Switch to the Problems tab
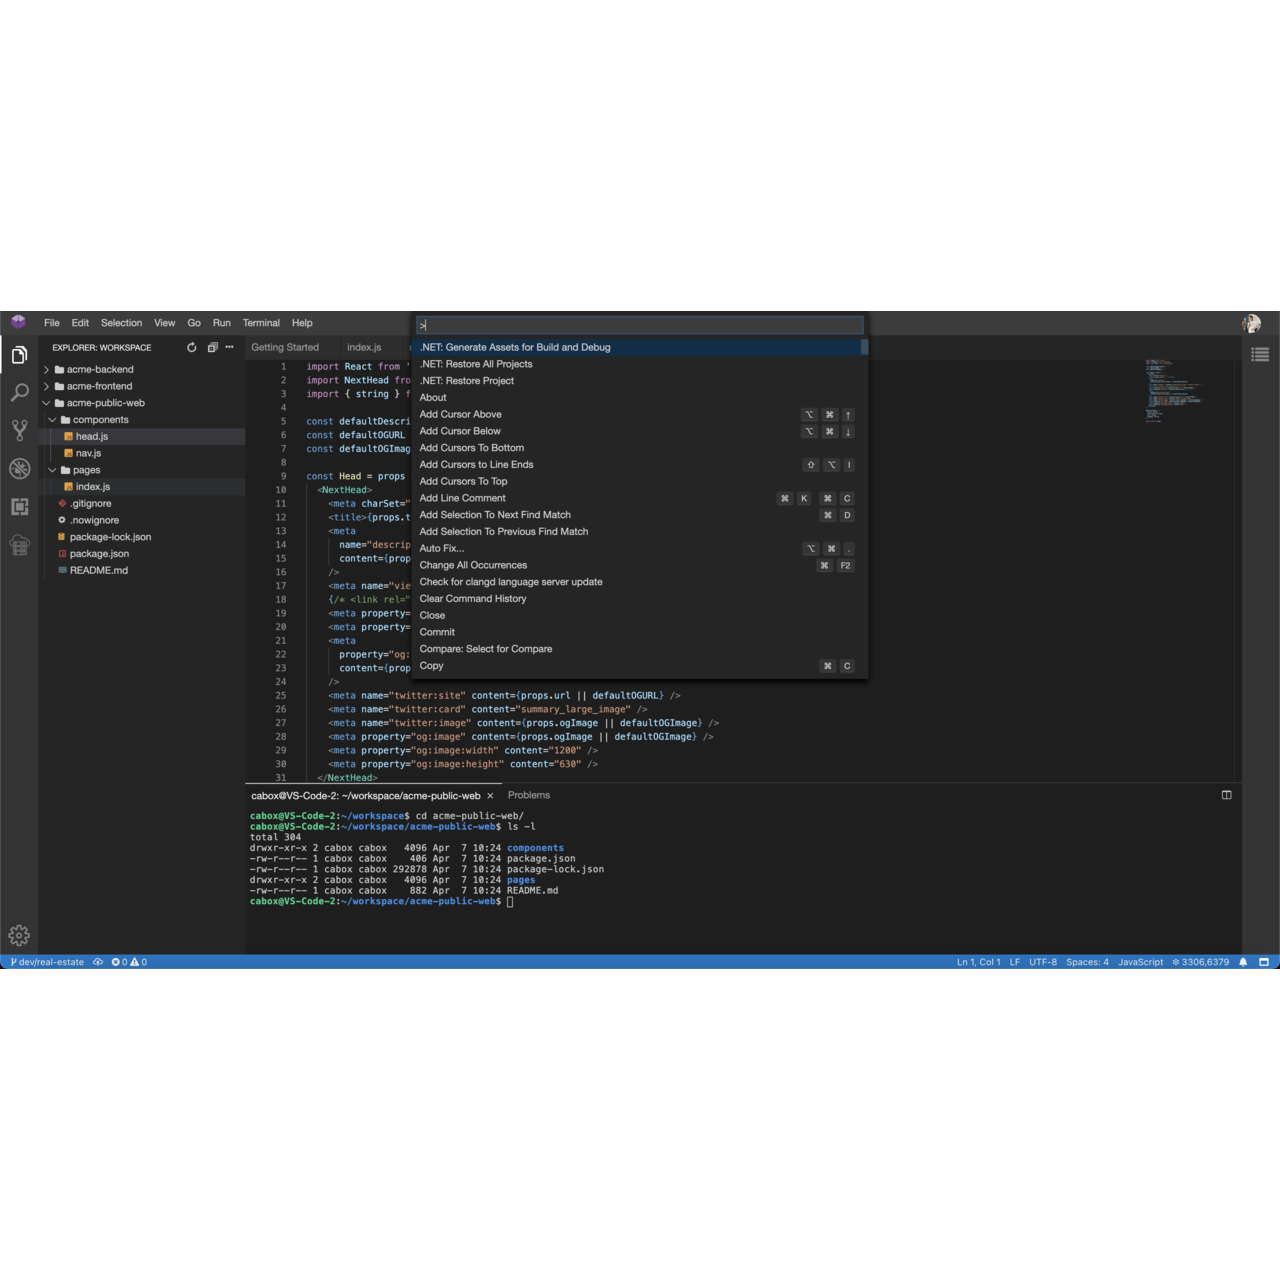Viewport: 1280px width, 1280px height. (528, 795)
